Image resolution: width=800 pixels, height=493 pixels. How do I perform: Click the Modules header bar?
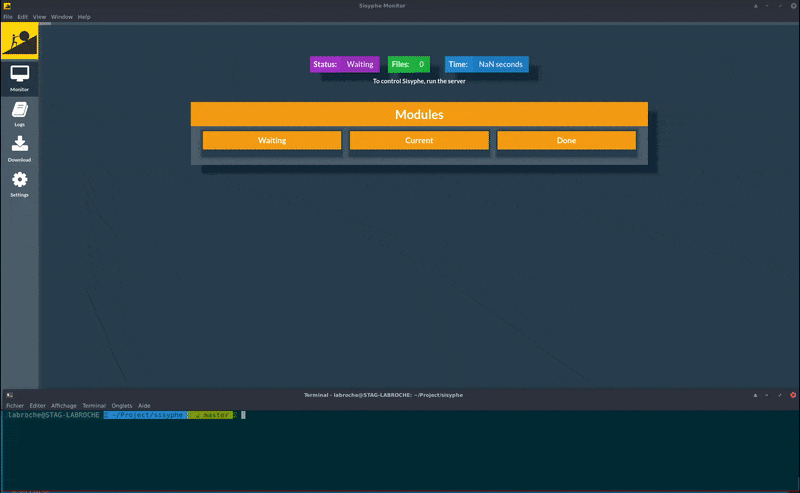click(x=419, y=114)
